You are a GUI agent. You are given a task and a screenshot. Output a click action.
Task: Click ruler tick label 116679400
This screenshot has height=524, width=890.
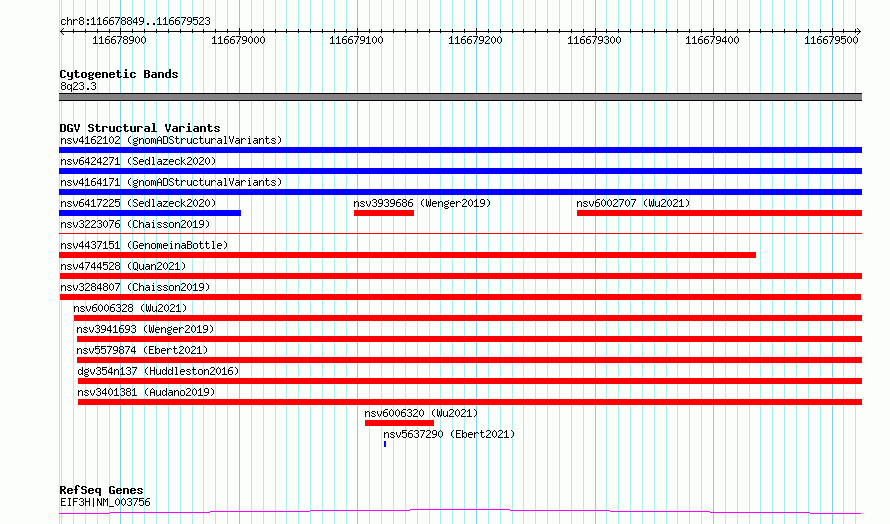pos(712,40)
